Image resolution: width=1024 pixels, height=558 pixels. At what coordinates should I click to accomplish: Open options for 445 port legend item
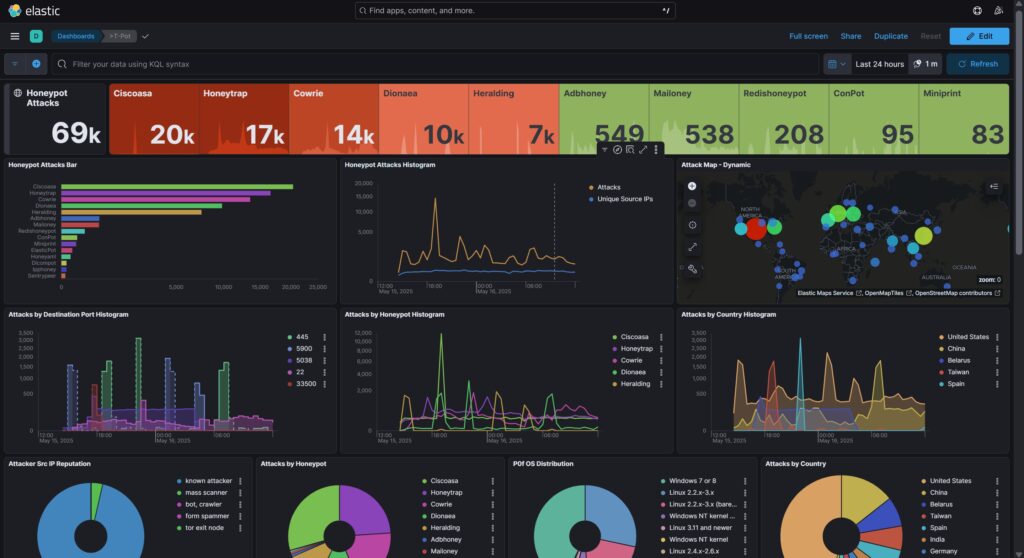click(x=325, y=337)
